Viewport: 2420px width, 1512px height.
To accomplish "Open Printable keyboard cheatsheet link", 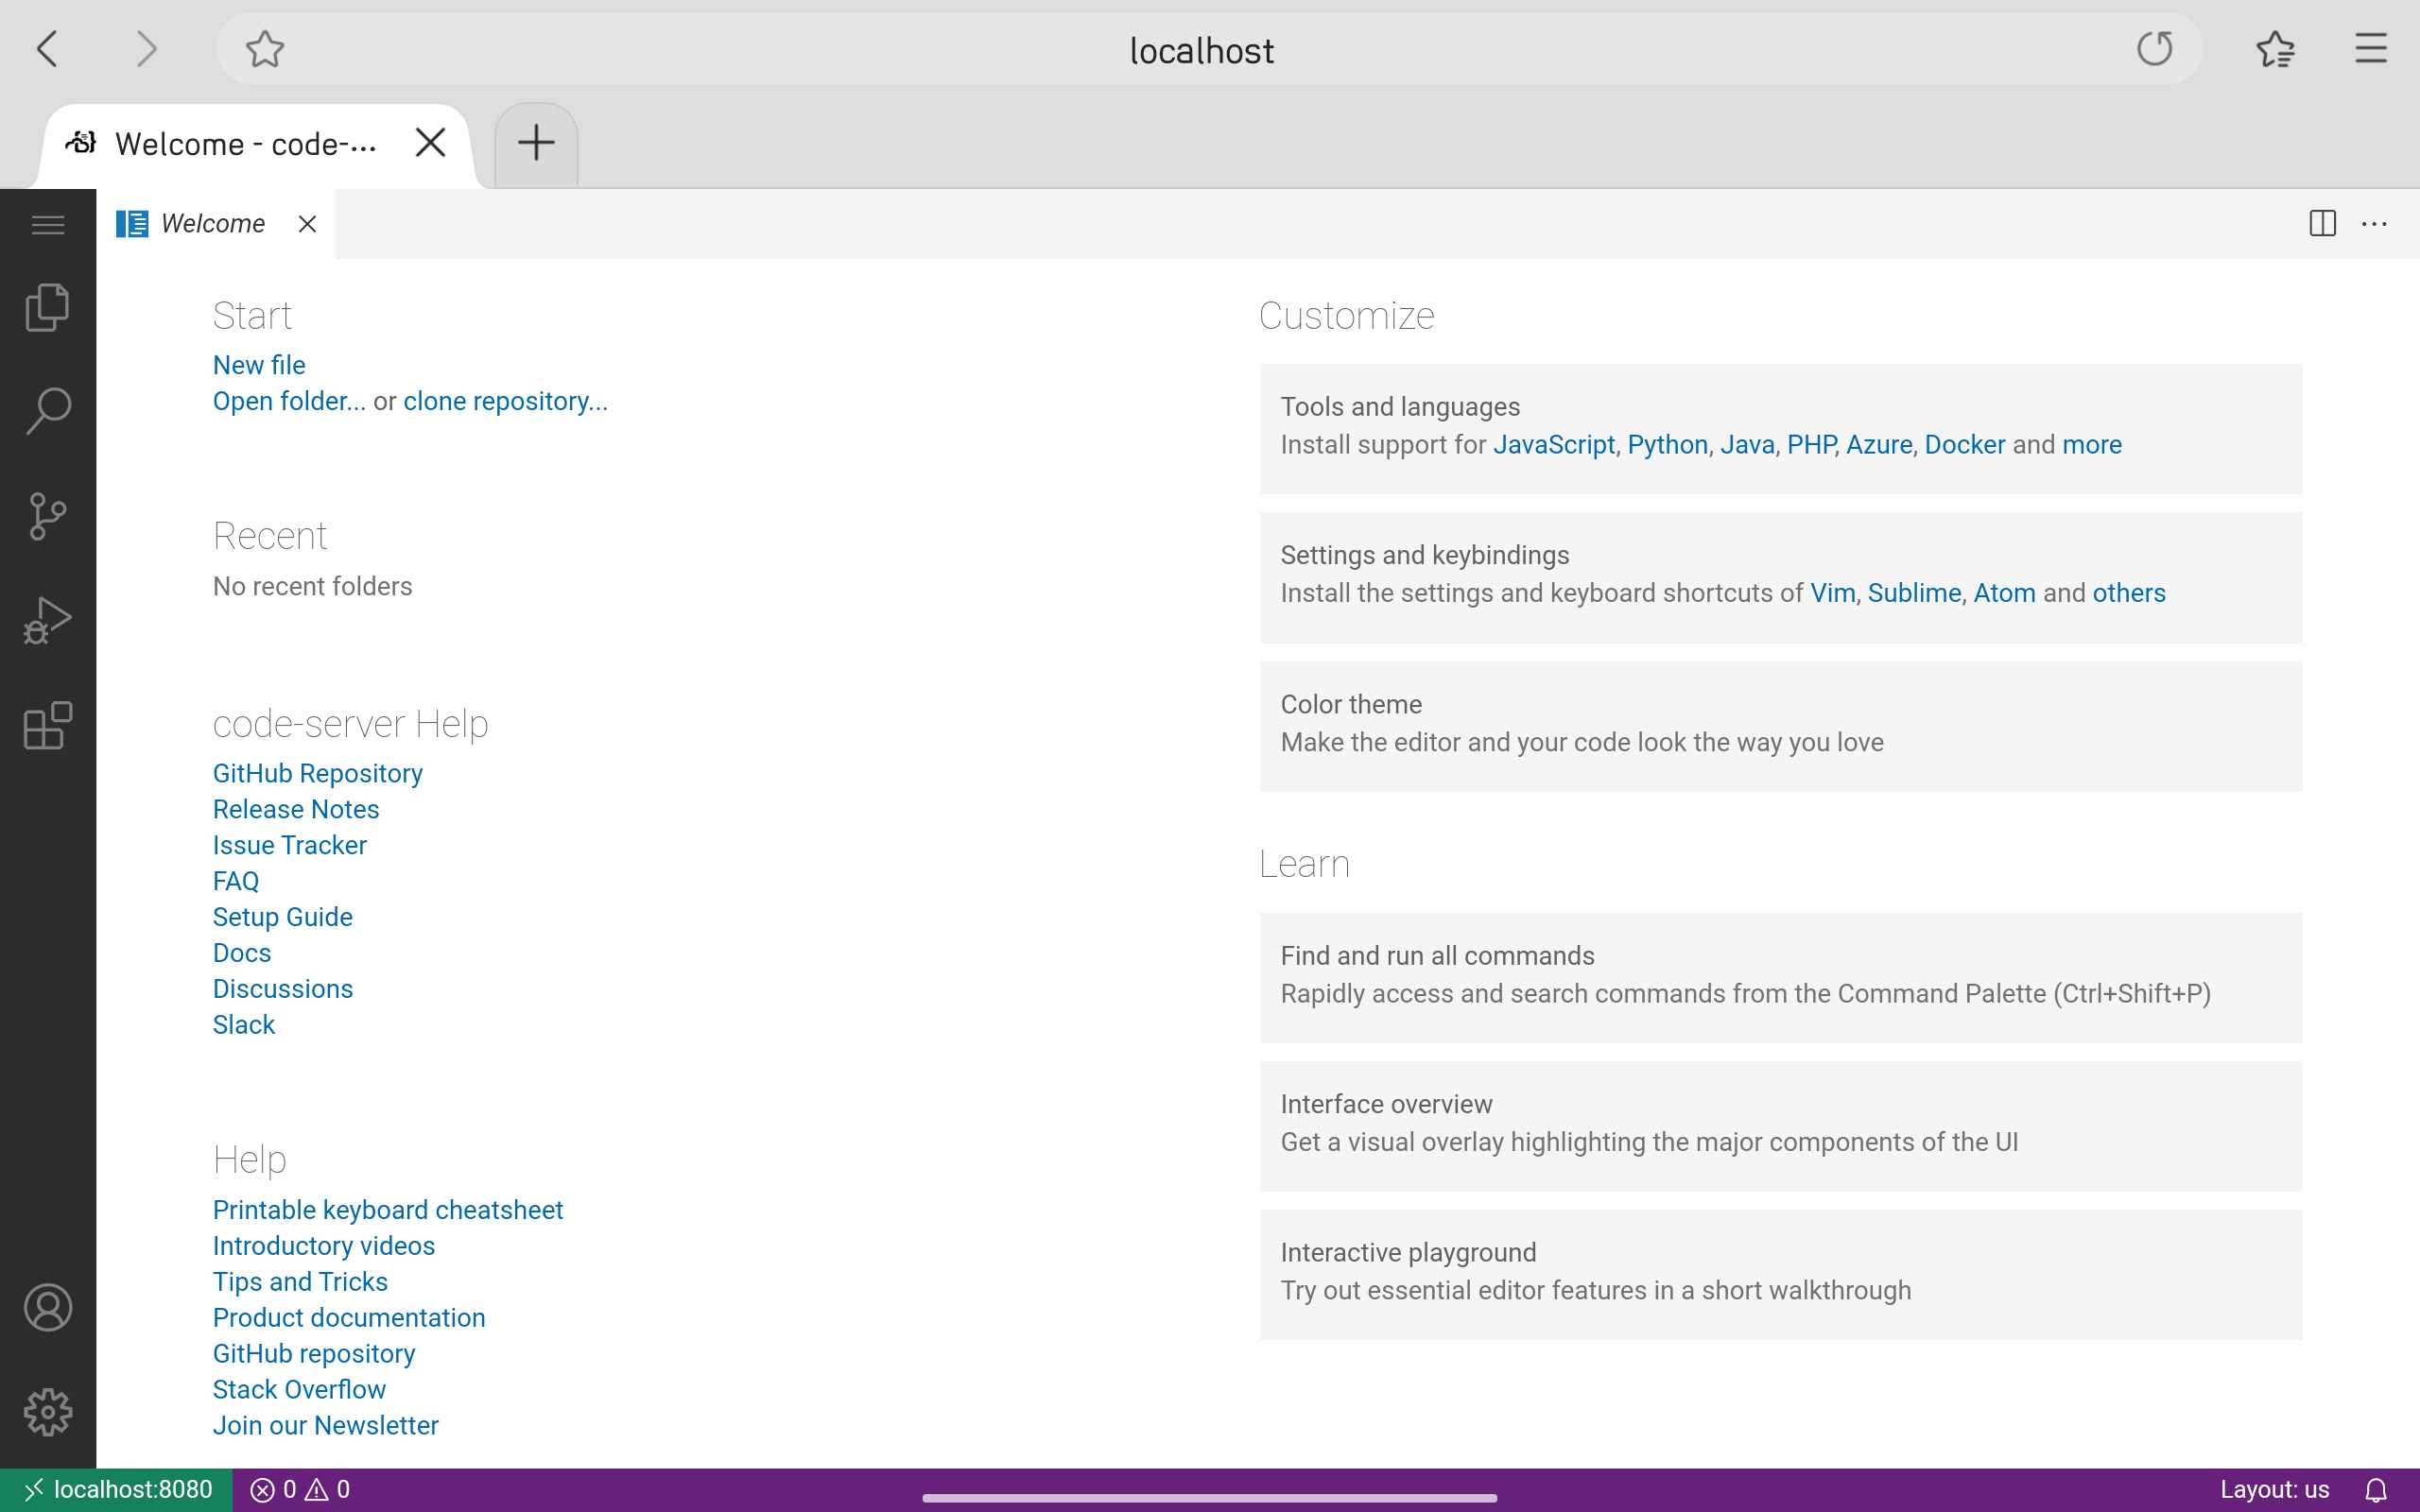I will [x=388, y=1210].
